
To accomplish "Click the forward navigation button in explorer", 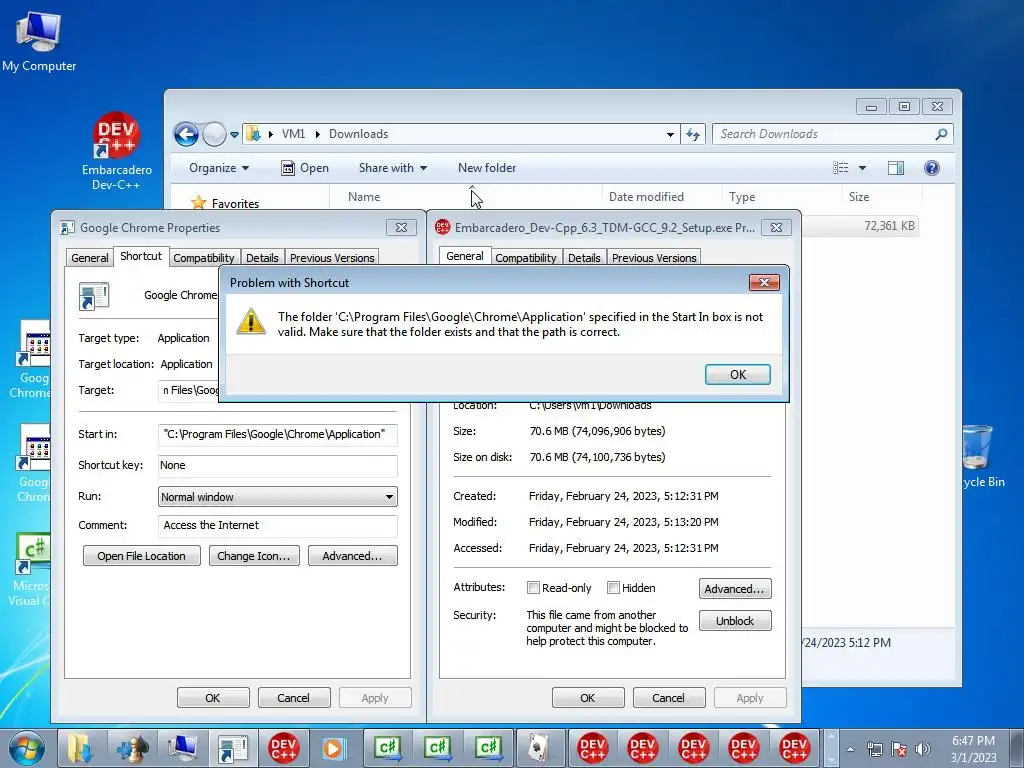I will tap(214, 135).
